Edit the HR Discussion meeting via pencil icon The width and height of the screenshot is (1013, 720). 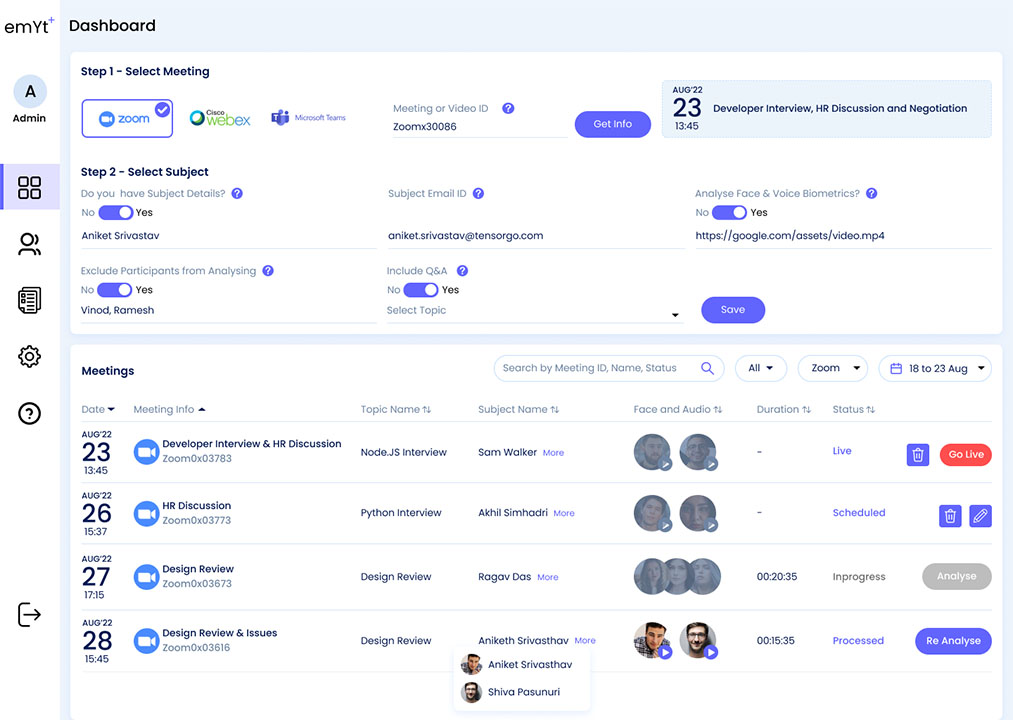pos(981,516)
